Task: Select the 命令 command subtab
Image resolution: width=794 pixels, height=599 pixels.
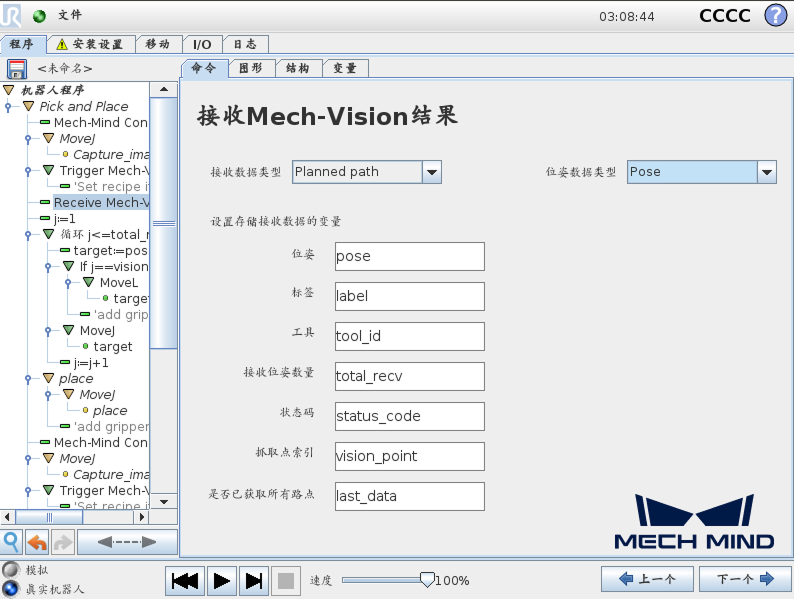Action: [x=204, y=68]
